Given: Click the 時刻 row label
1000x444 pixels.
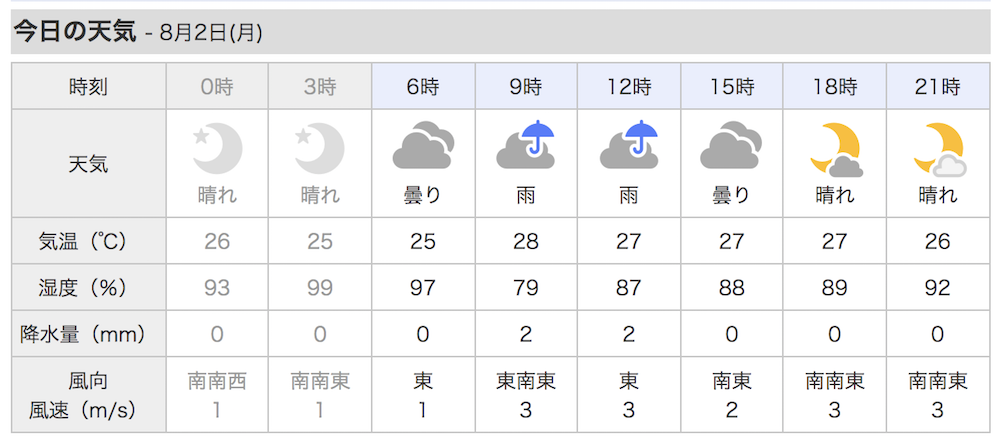Looking at the screenshot, I should [x=89, y=87].
